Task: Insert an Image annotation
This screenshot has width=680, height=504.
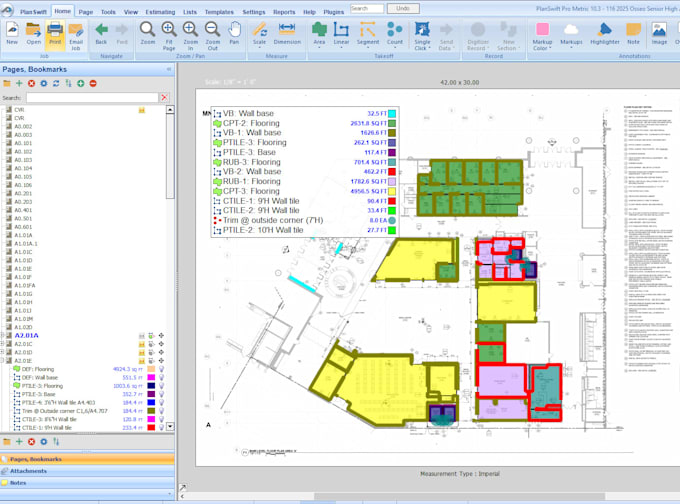Action: point(659,29)
